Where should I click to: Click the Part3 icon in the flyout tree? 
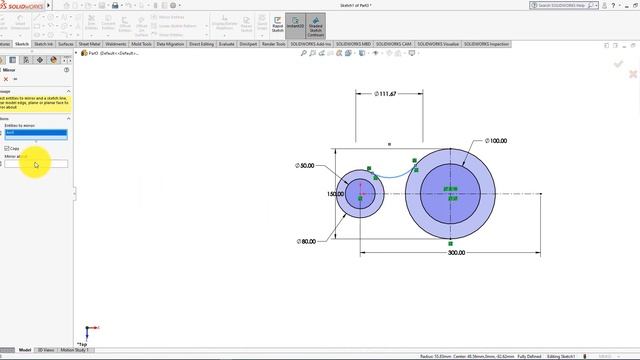(x=84, y=53)
